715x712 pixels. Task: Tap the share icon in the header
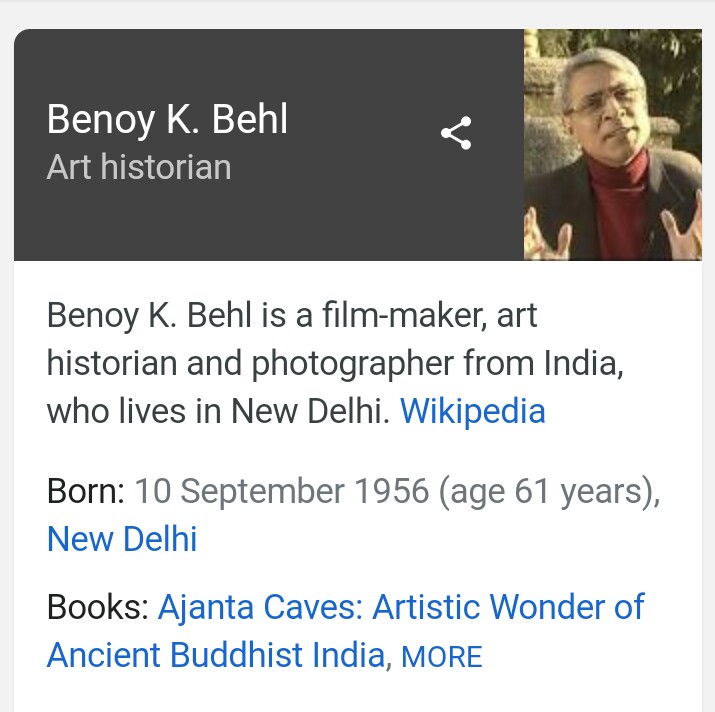click(456, 133)
